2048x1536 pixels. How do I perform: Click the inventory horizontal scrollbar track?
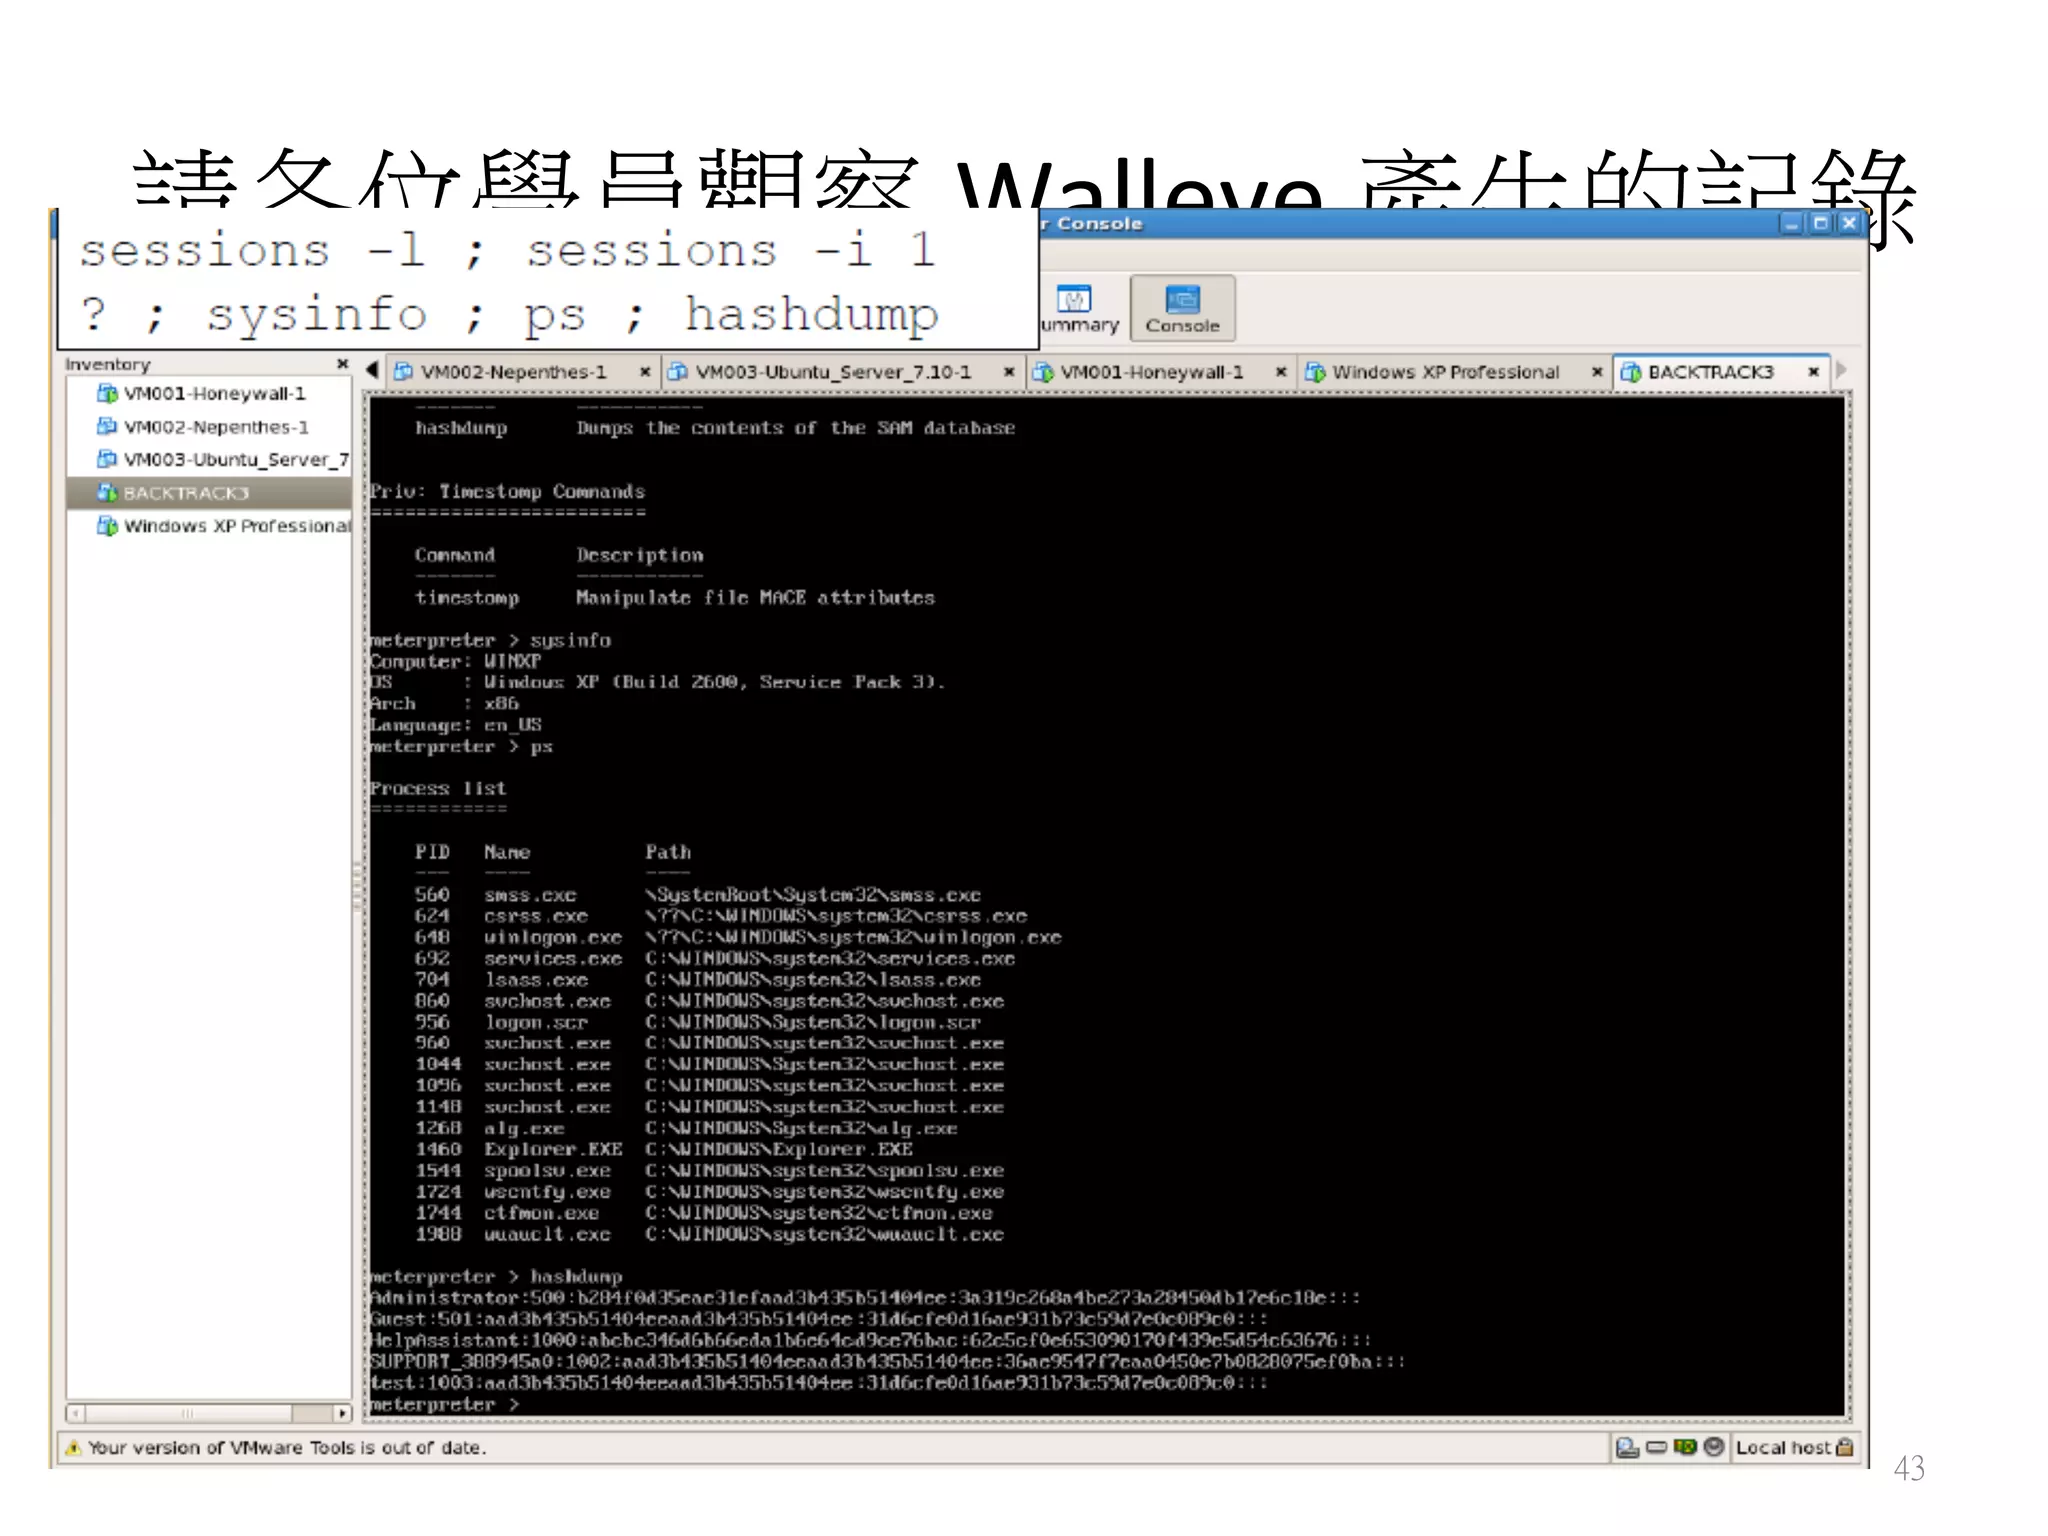coord(209,1413)
